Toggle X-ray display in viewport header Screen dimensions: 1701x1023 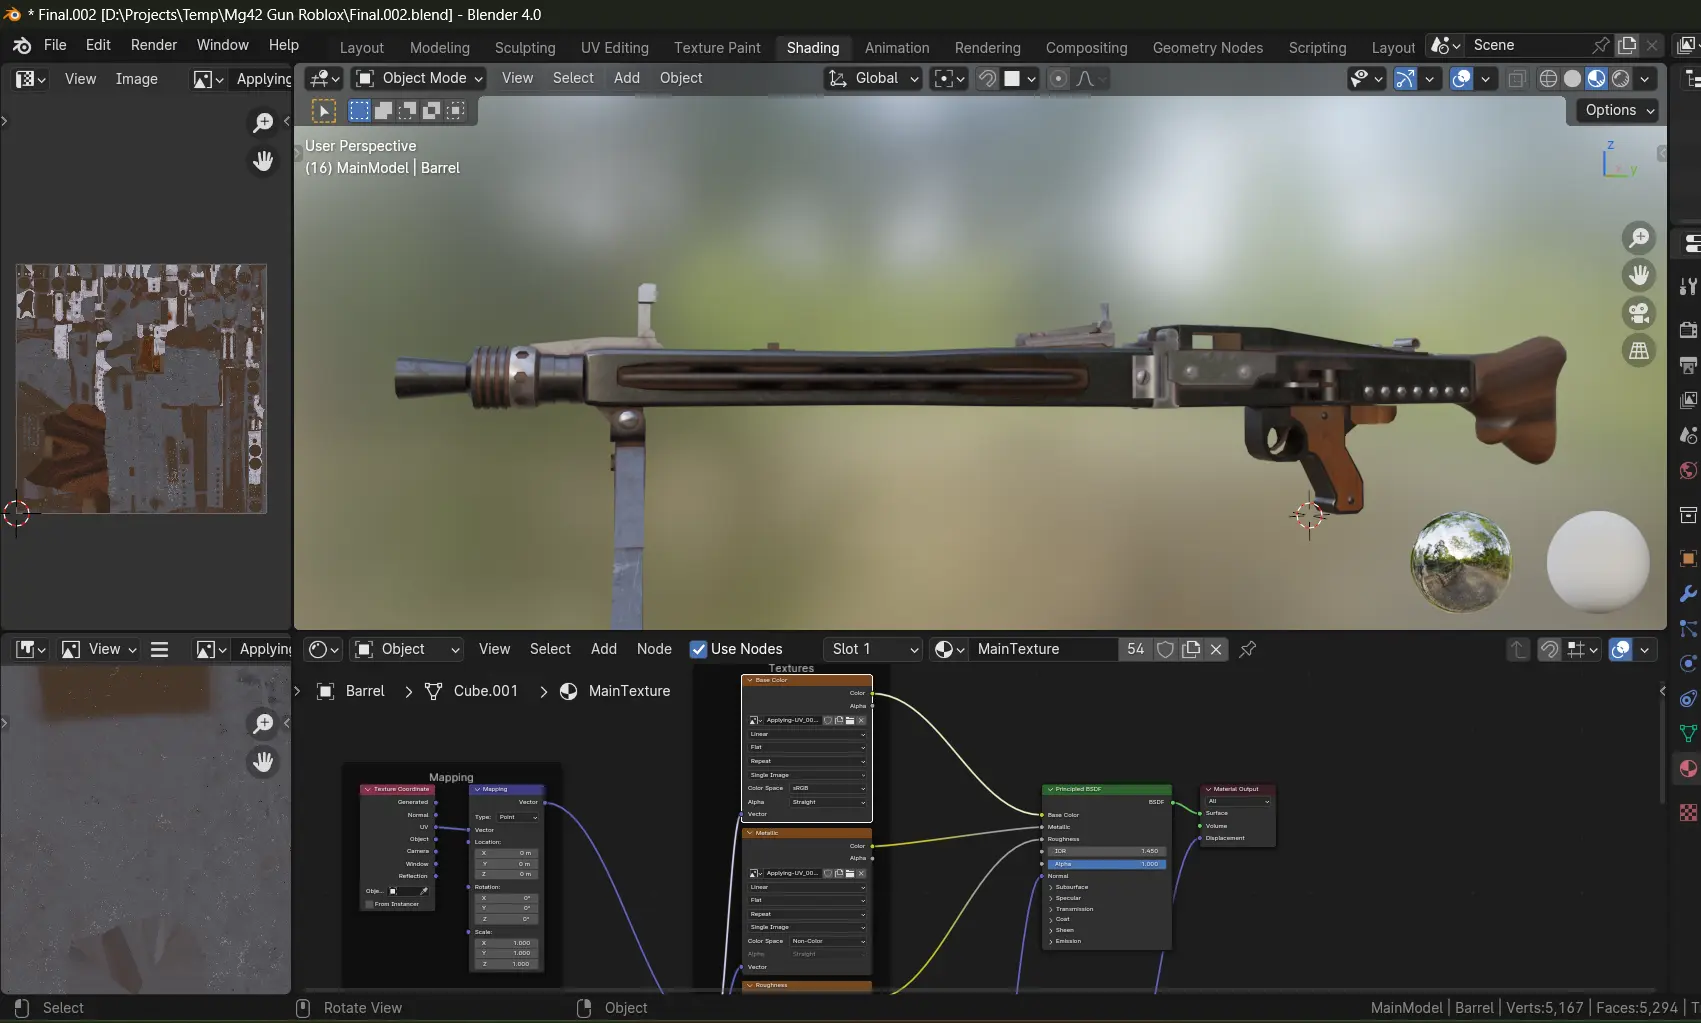click(x=1517, y=79)
